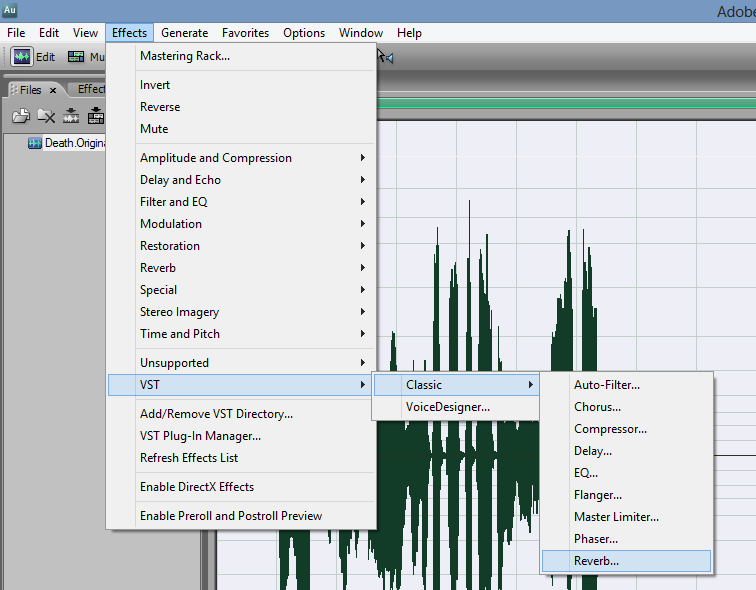Open Delay classic VST effect

pyautogui.click(x=626, y=451)
